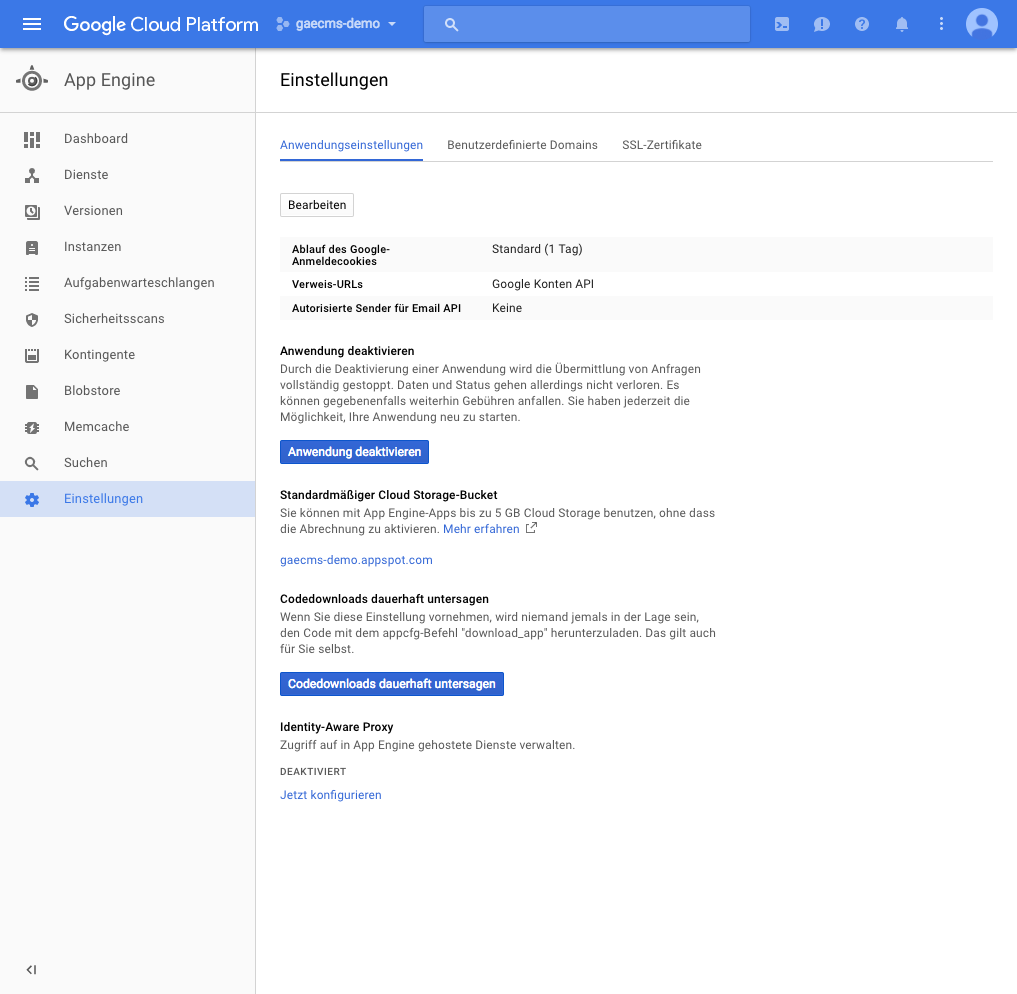Click the Einstellungen gear icon
Image resolution: width=1017 pixels, height=994 pixels.
[32, 499]
